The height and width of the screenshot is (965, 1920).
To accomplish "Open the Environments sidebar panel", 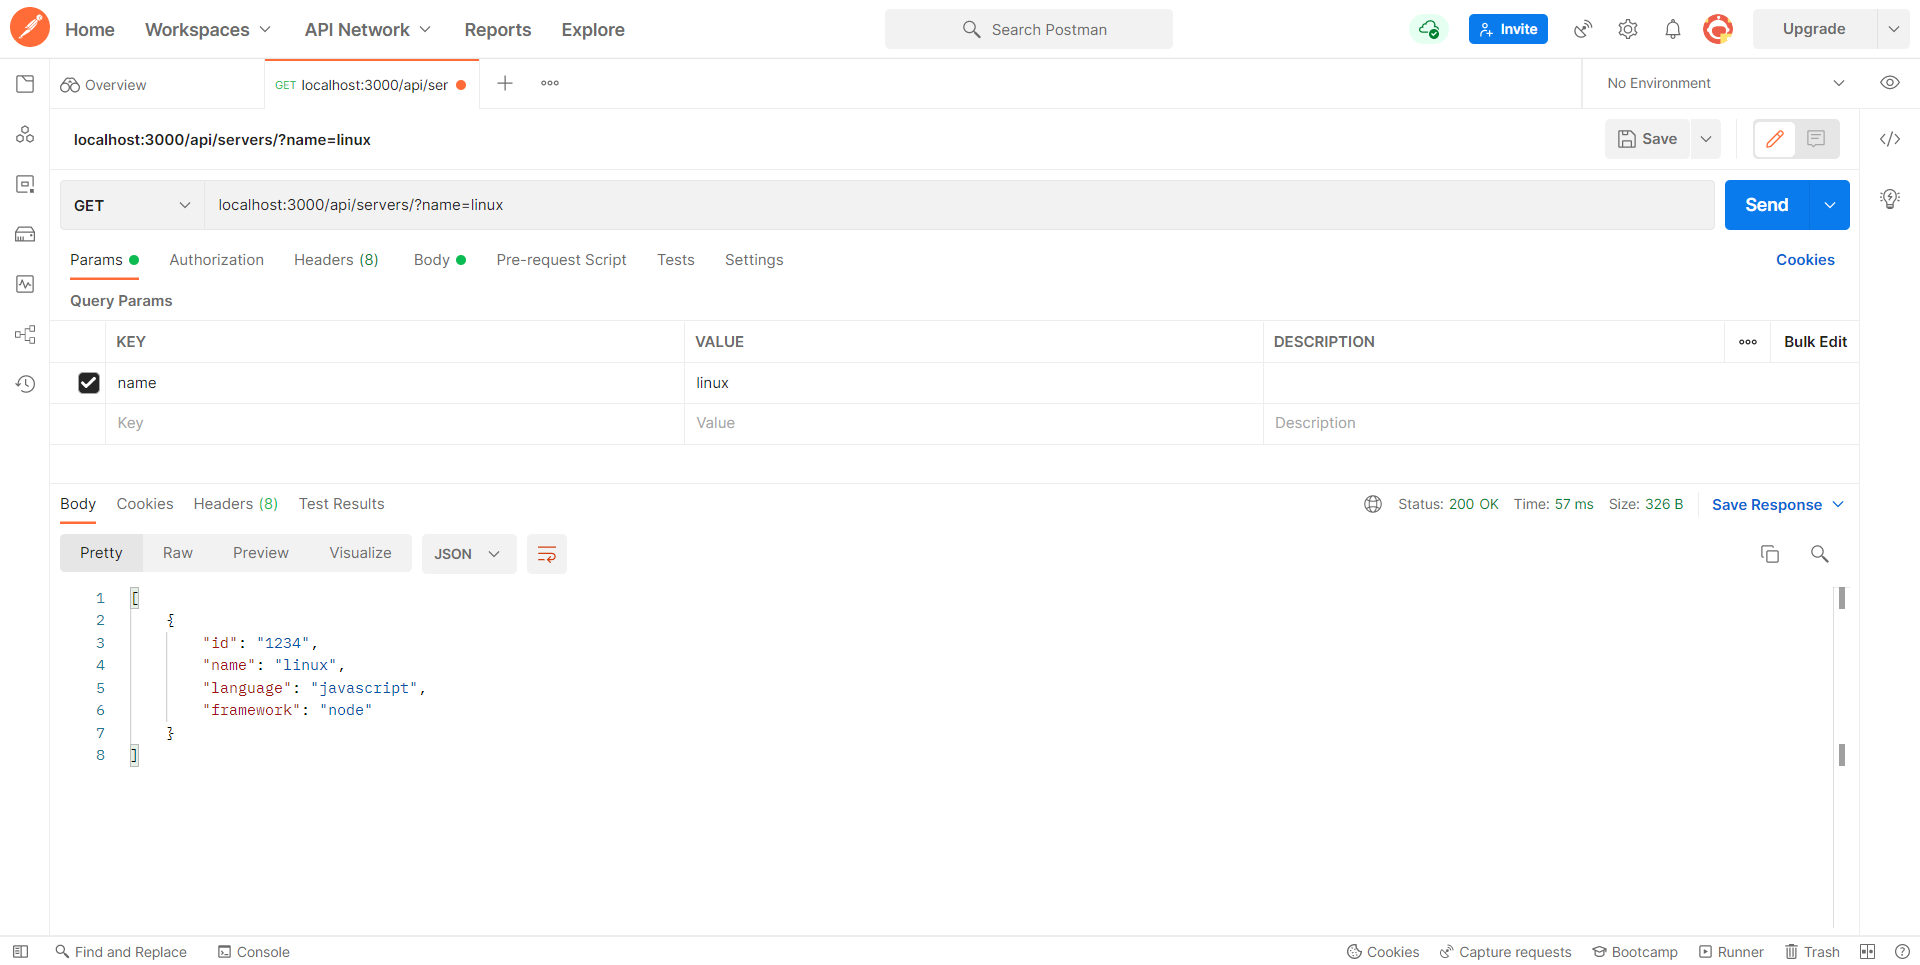I will click(25, 184).
